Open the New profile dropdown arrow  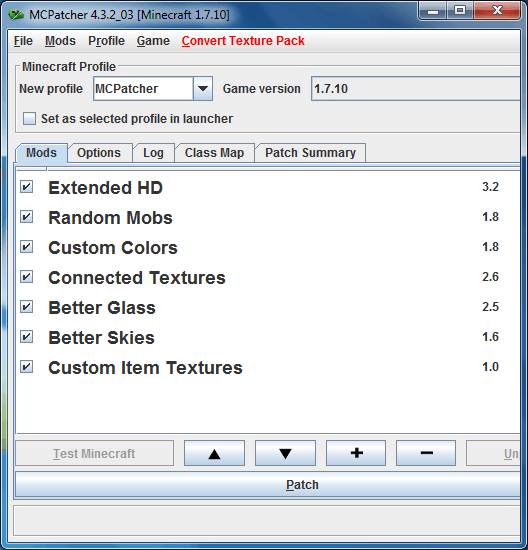[x=203, y=88]
